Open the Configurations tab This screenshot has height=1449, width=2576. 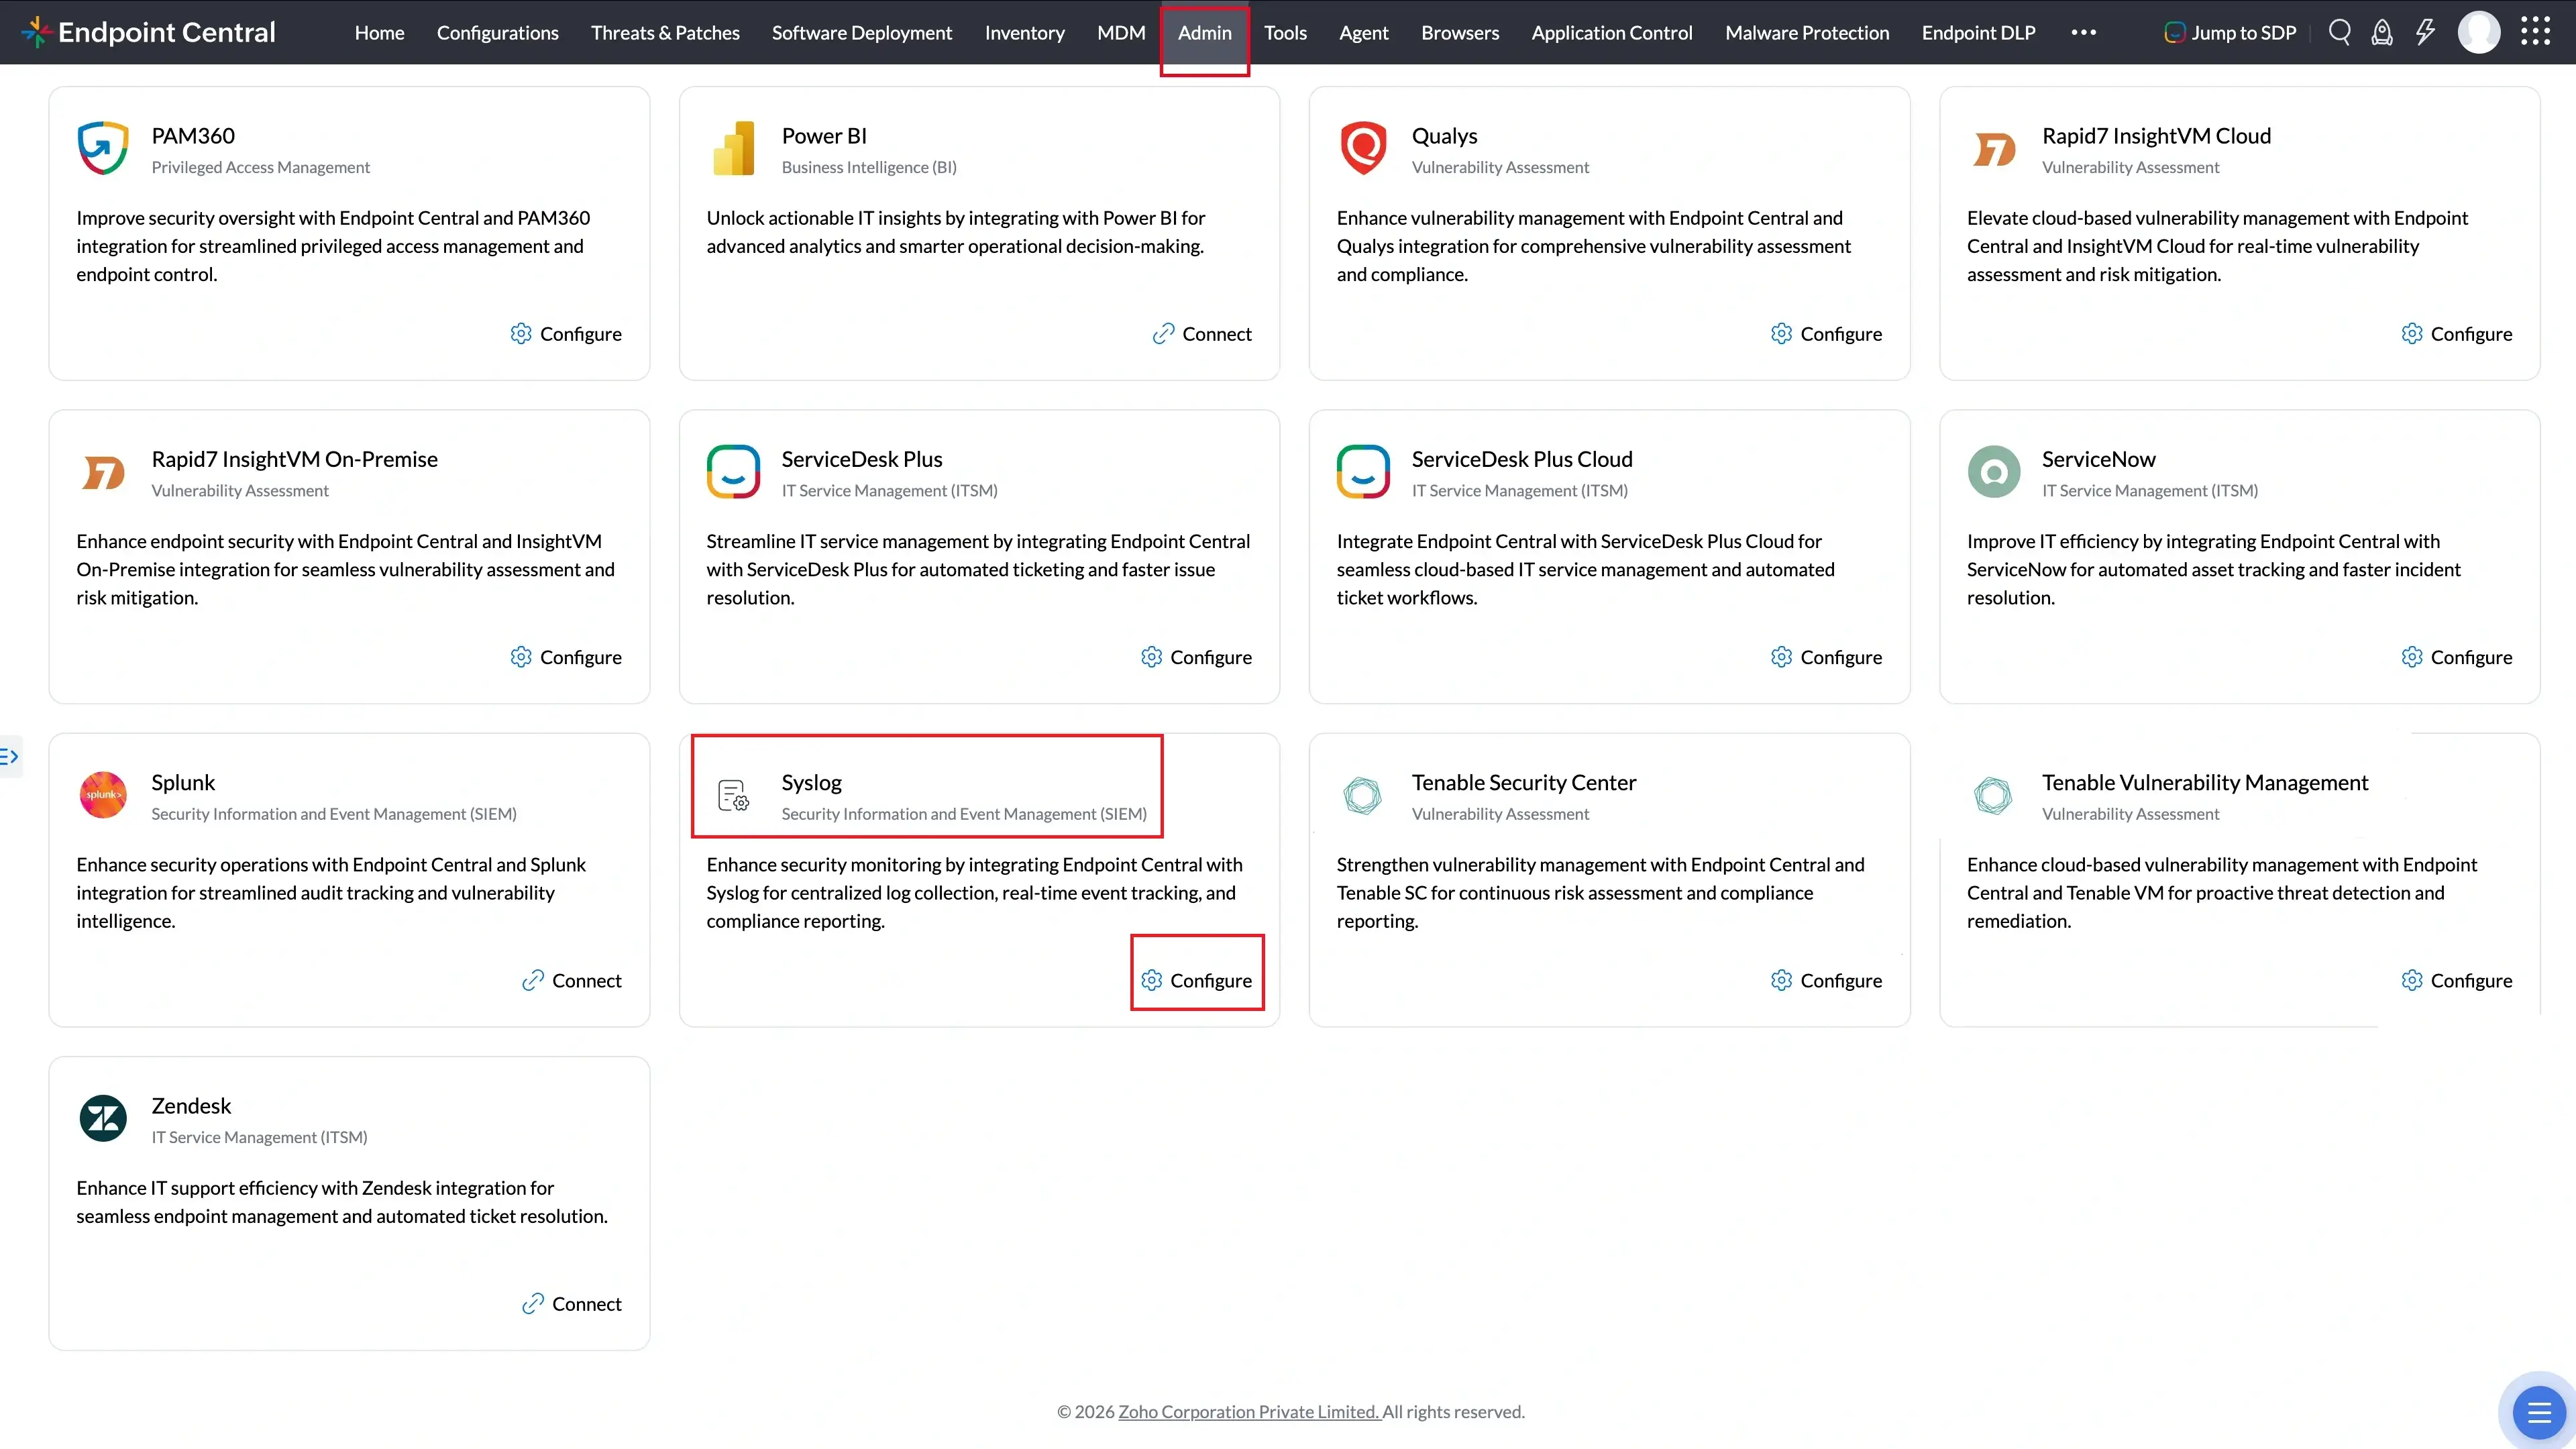[497, 32]
